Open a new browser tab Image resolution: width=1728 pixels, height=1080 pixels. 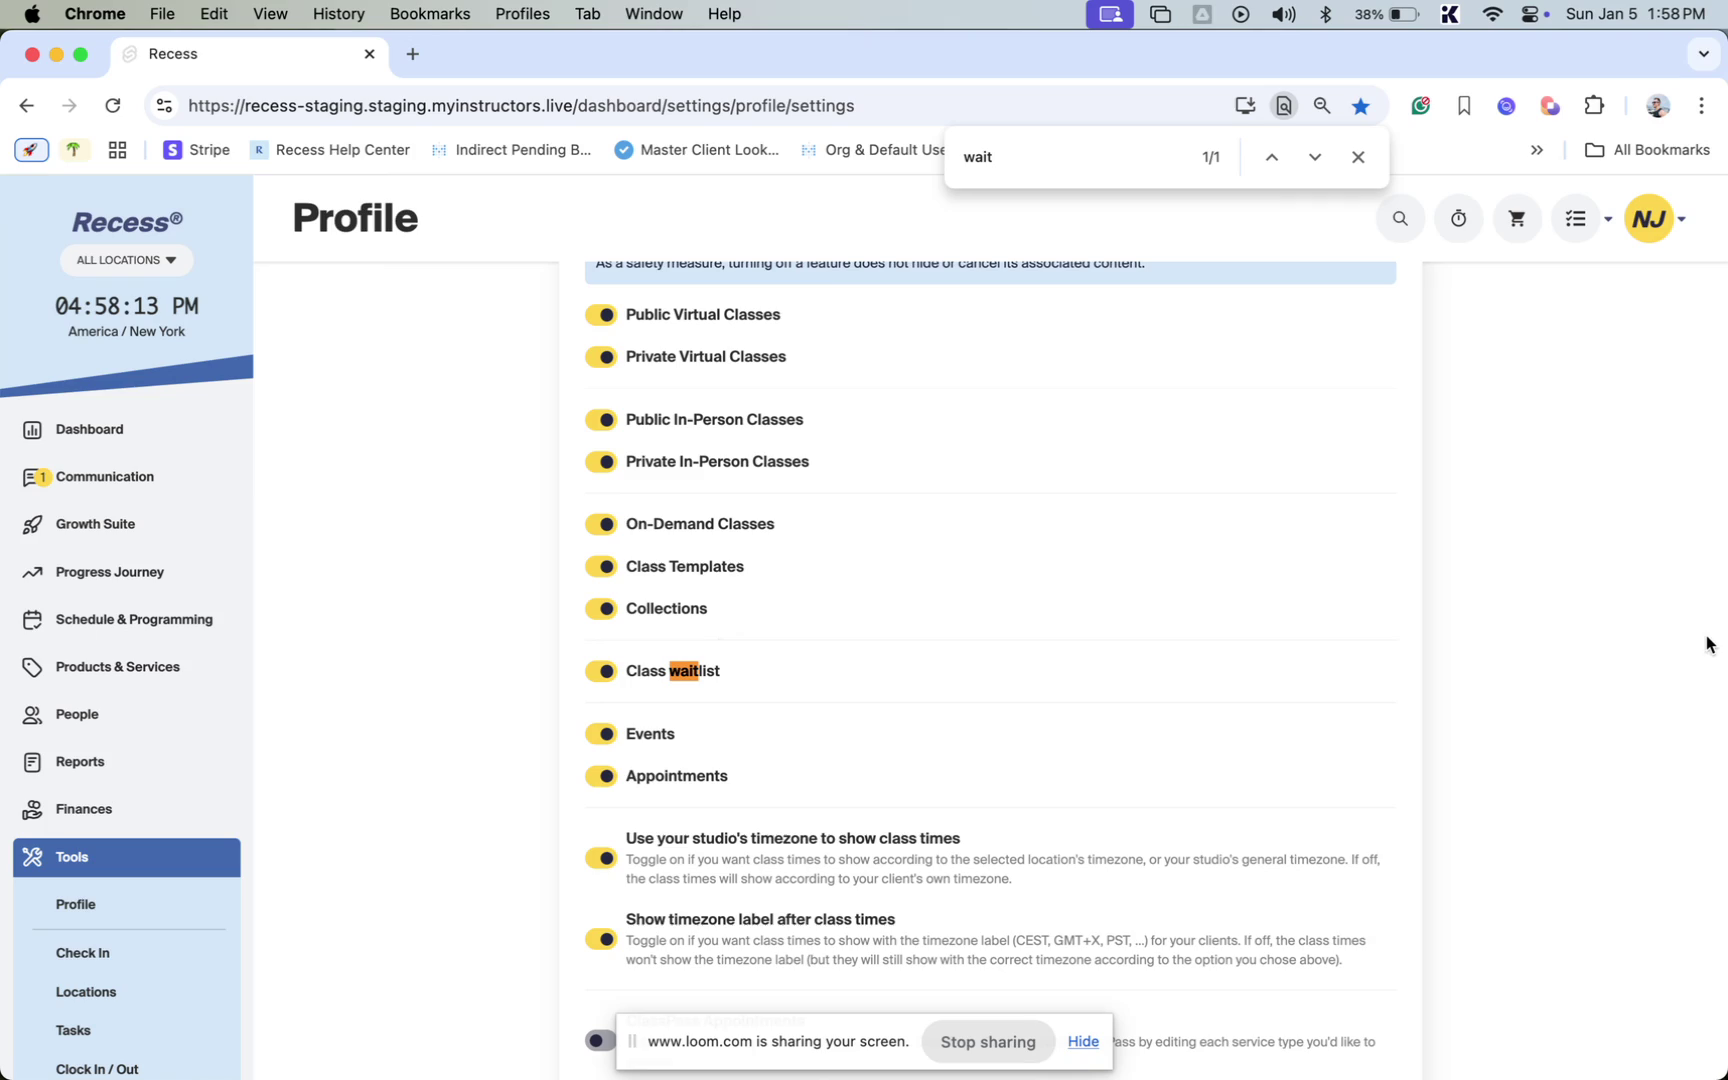(x=413, y=54)
